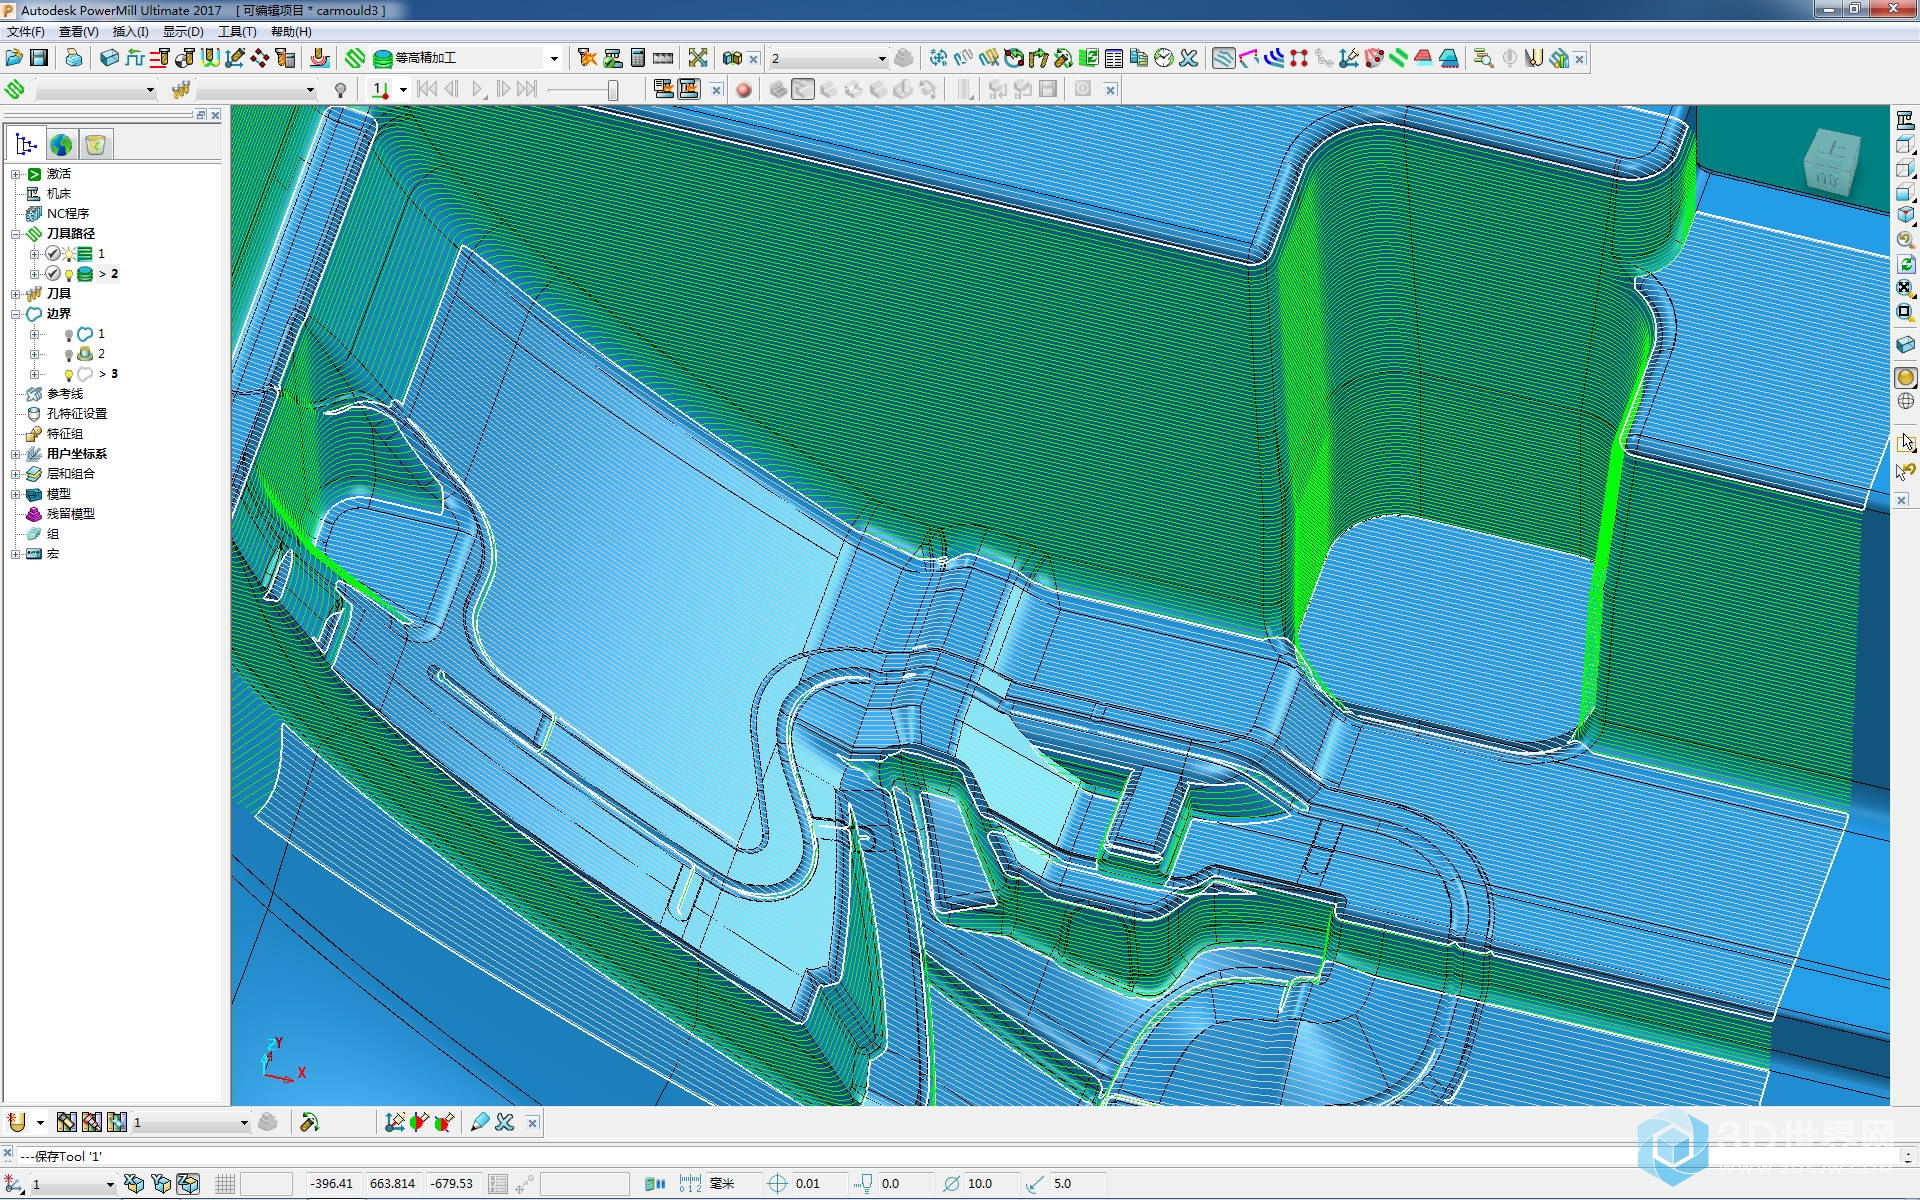Viewport: 1920px width, 1200px height.
Task: Open the 插入(I) menu
Action: pyautogui.click(x=130, y=32)
